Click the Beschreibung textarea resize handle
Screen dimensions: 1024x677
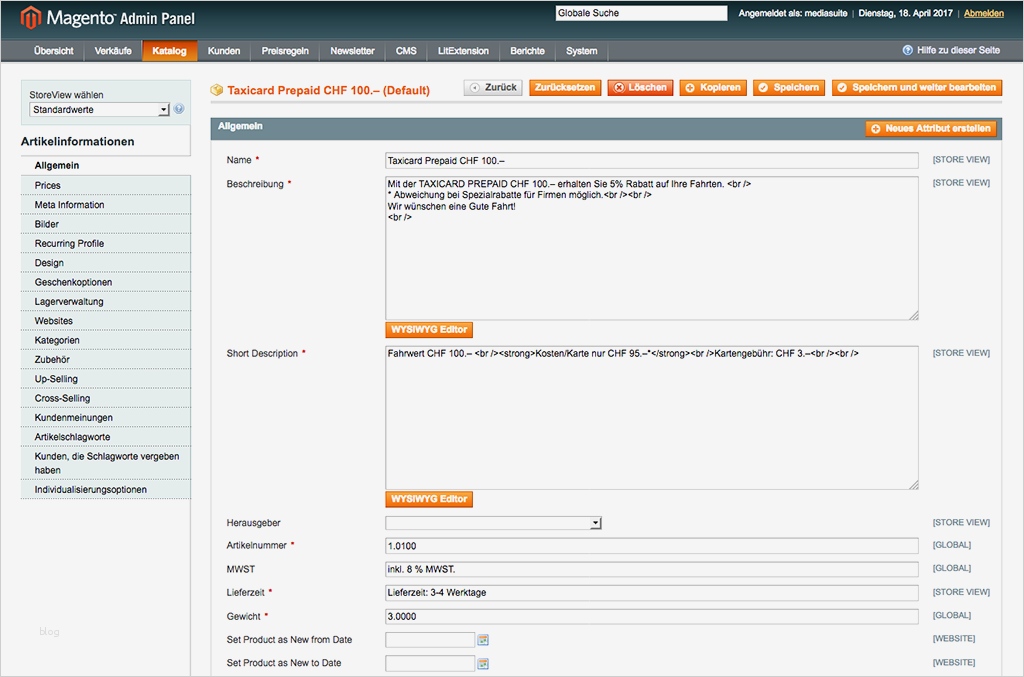pyautogui.click(x=914, y=315)
